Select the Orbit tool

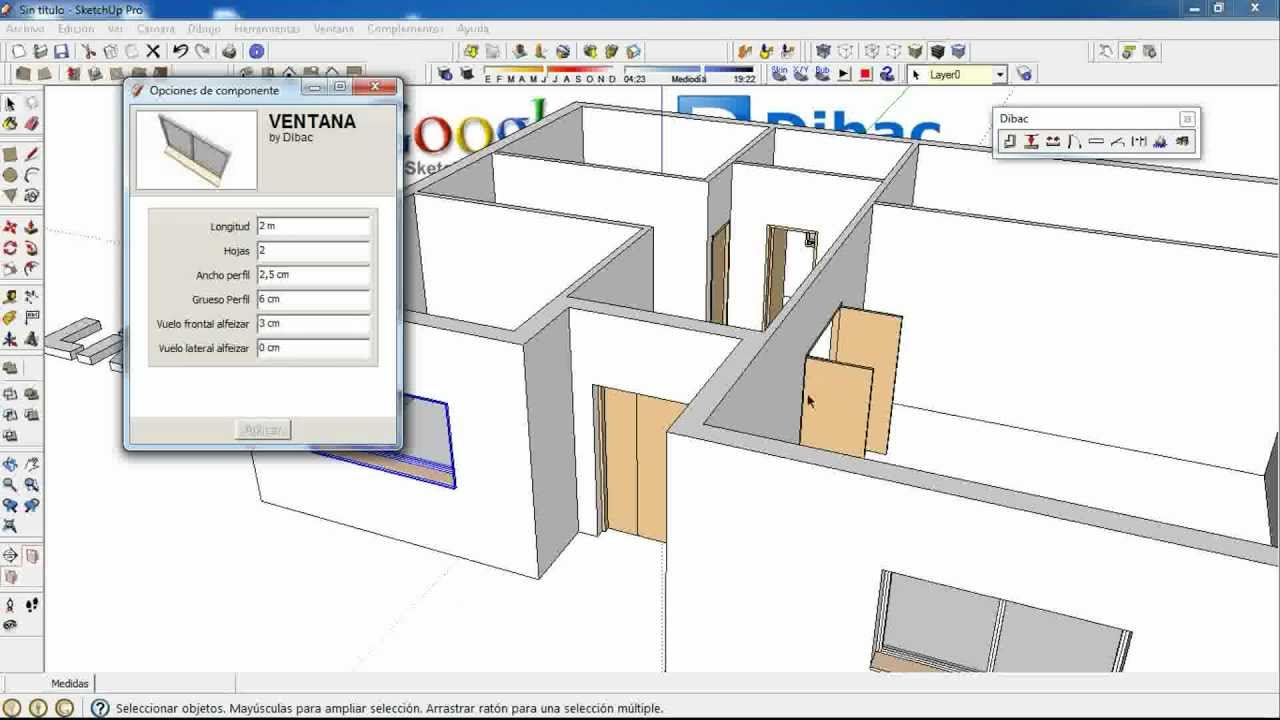coord(10,464)
